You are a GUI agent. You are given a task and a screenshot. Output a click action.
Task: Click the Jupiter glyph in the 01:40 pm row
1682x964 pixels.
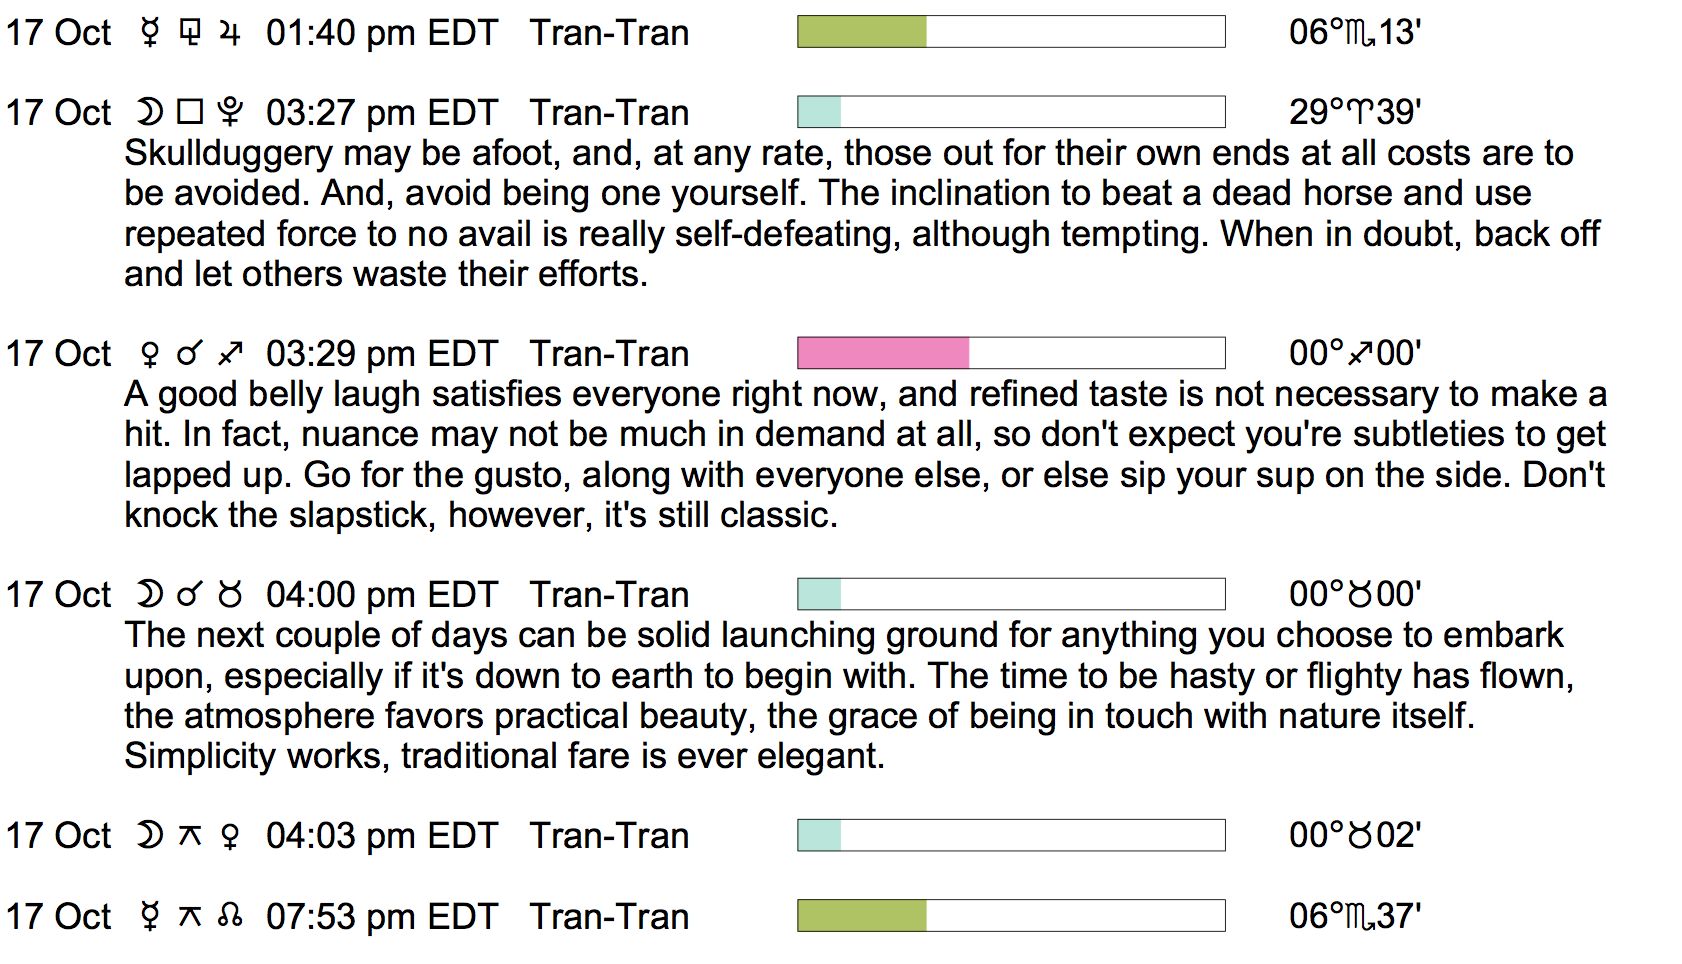[x=230, y=33]
